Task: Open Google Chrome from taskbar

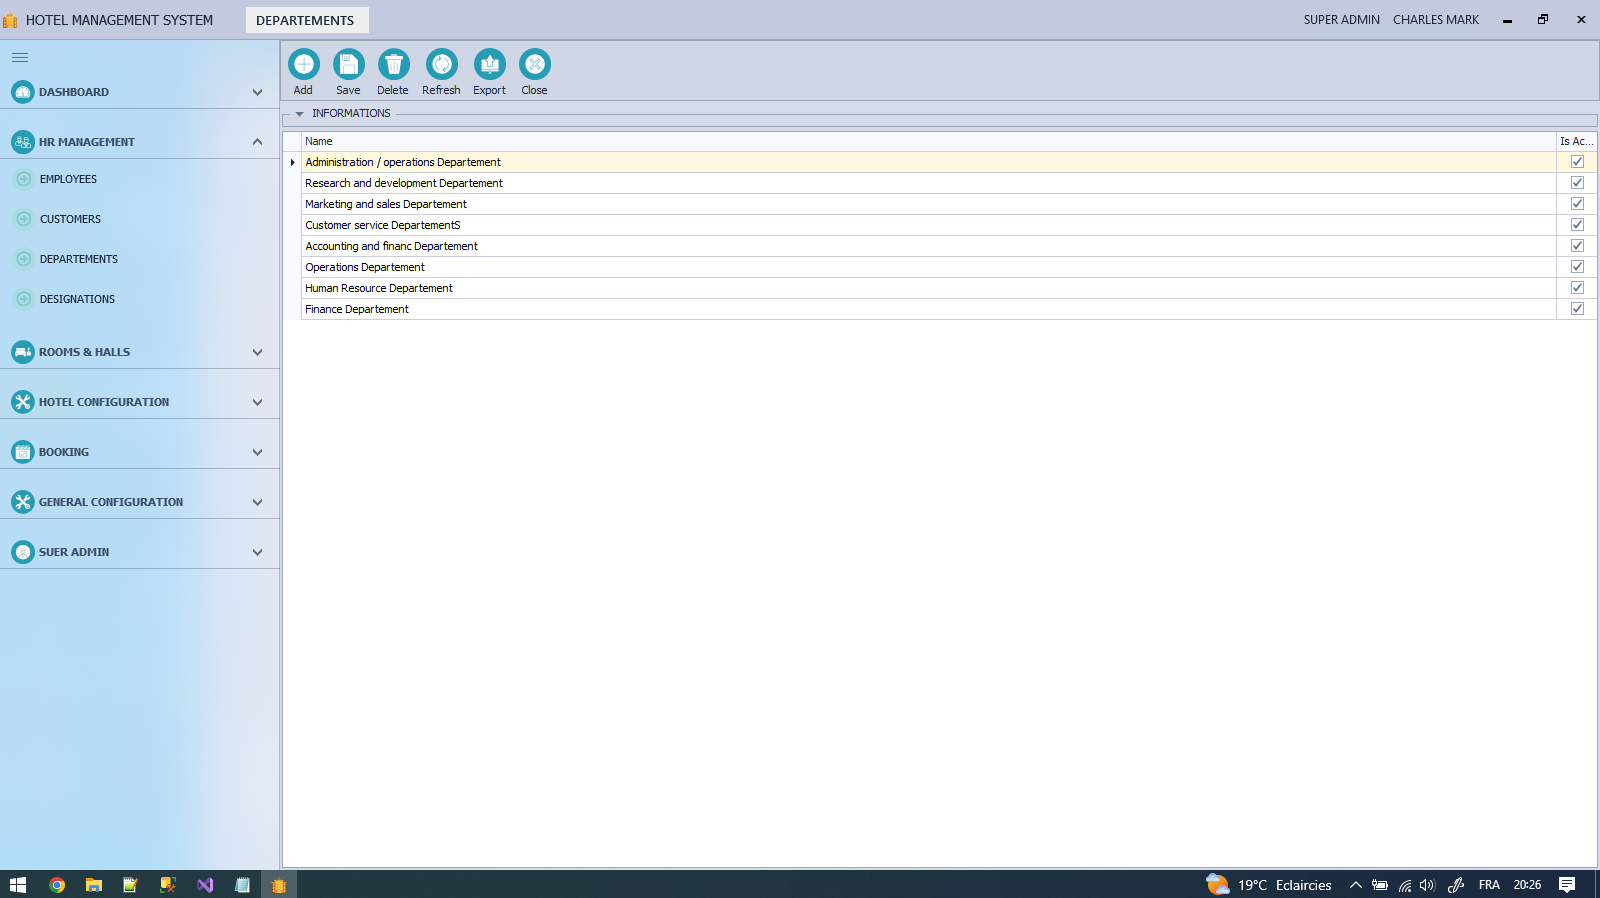Action: click(57, 885)
